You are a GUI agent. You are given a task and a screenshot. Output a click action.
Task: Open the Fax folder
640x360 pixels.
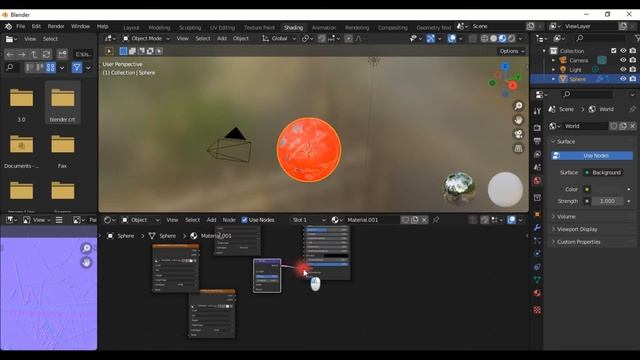tap(62, 149)
